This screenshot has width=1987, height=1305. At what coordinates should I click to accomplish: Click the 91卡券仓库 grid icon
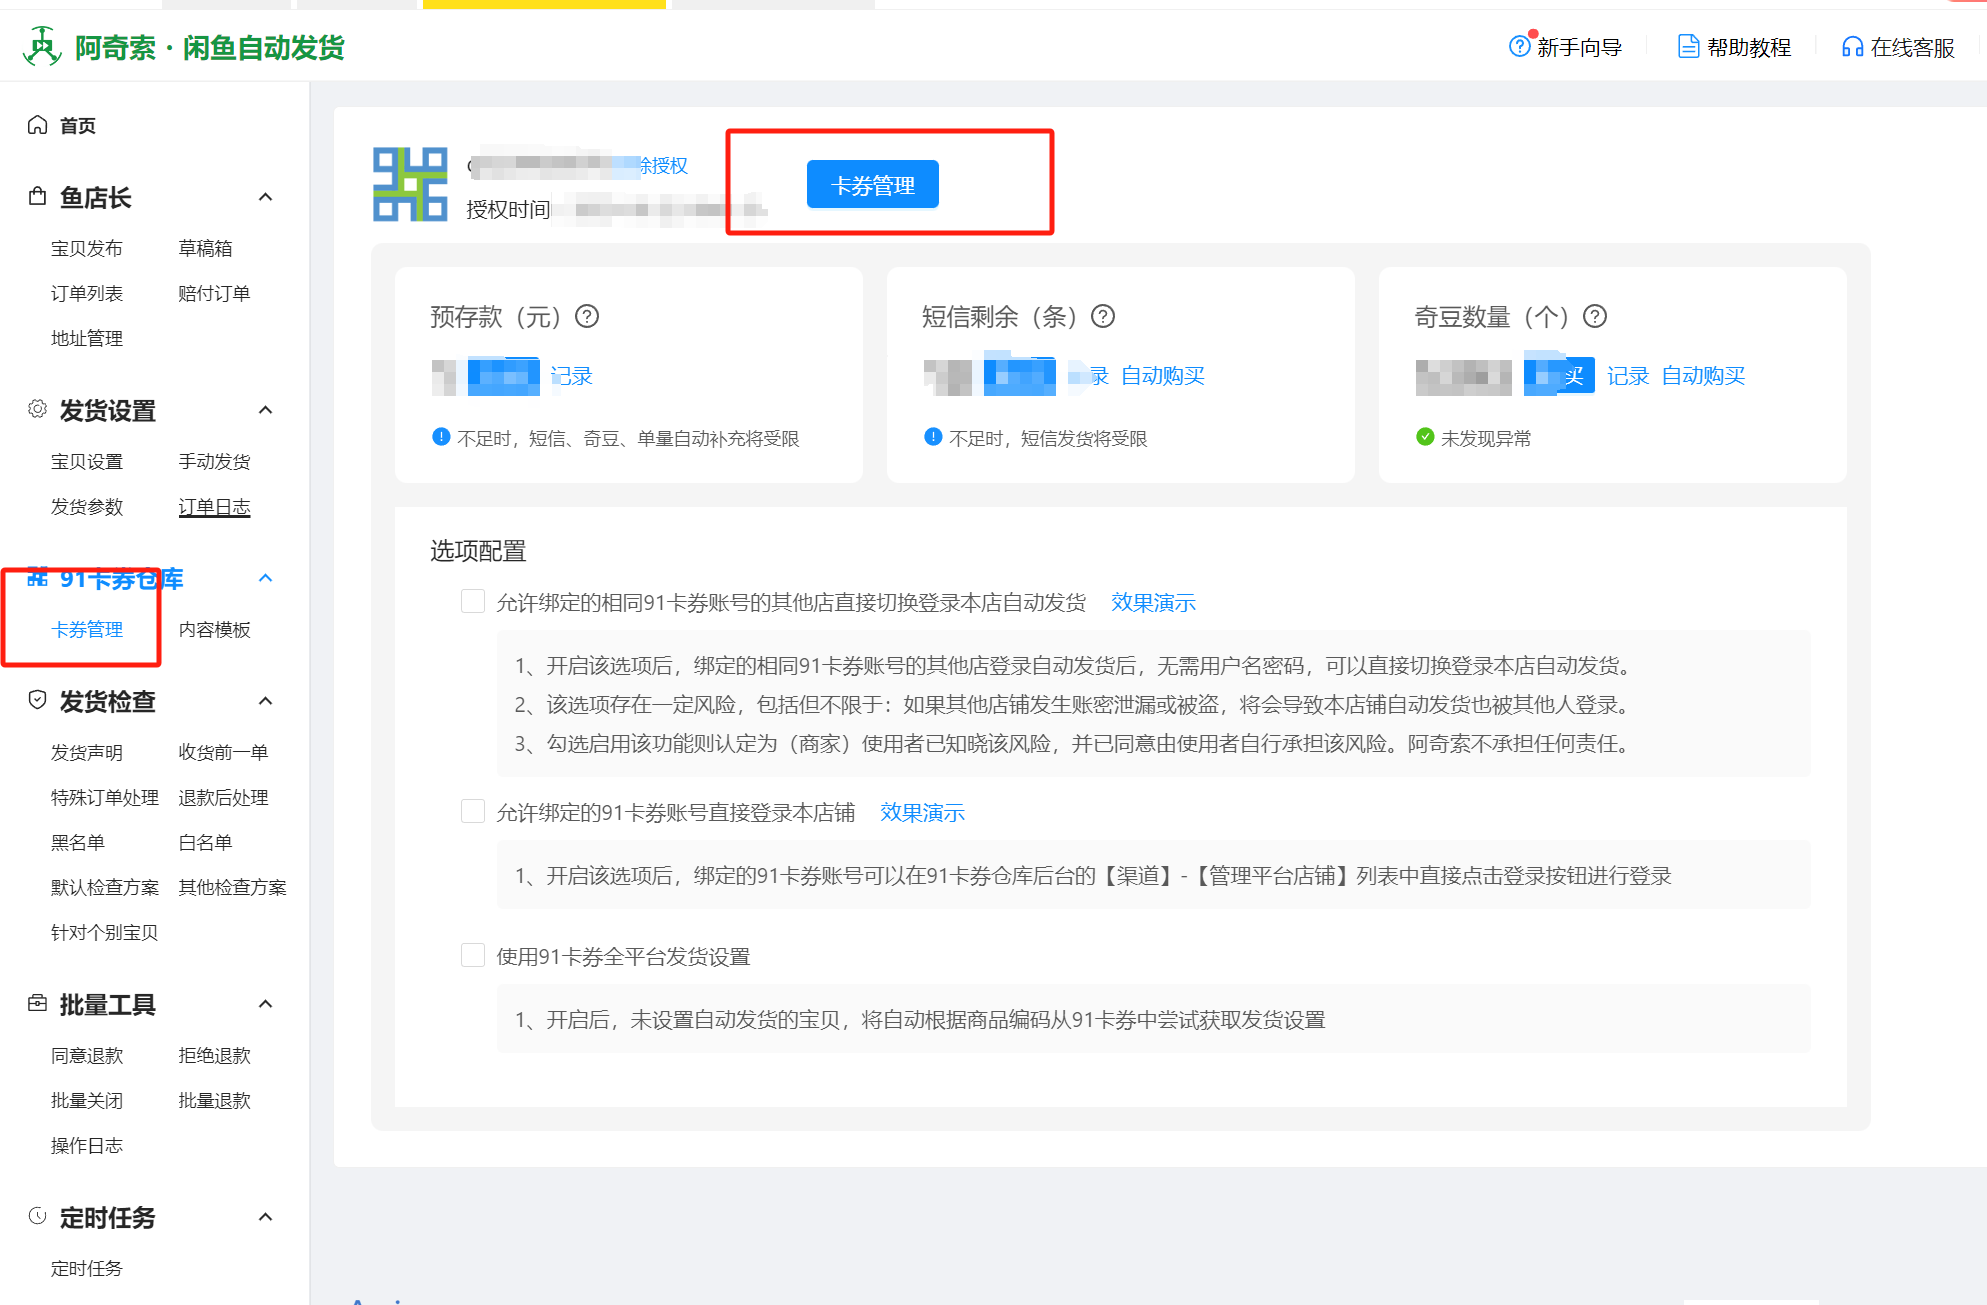point(38,577)
